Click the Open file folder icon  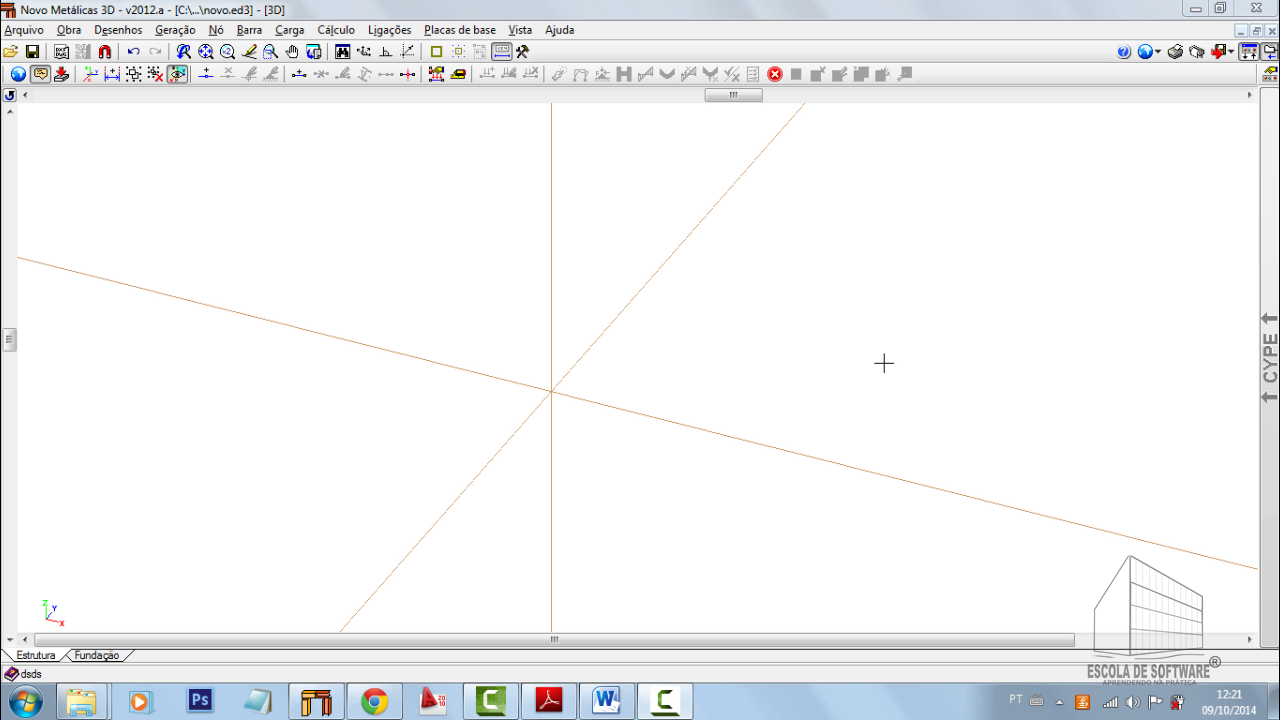[x=11, y=52]
